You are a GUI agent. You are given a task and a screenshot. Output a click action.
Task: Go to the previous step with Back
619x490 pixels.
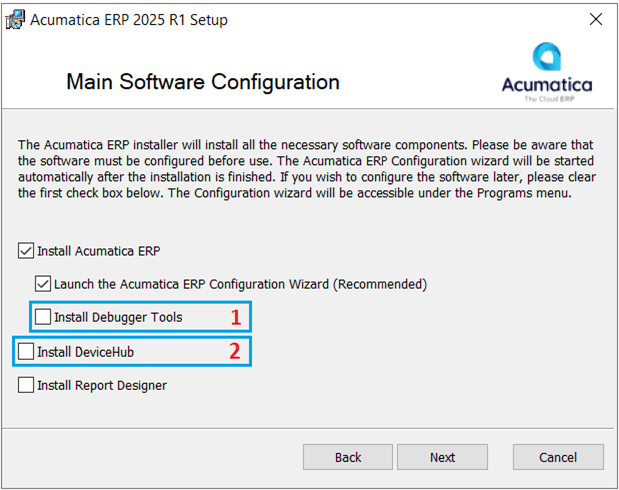pos(348,457)
